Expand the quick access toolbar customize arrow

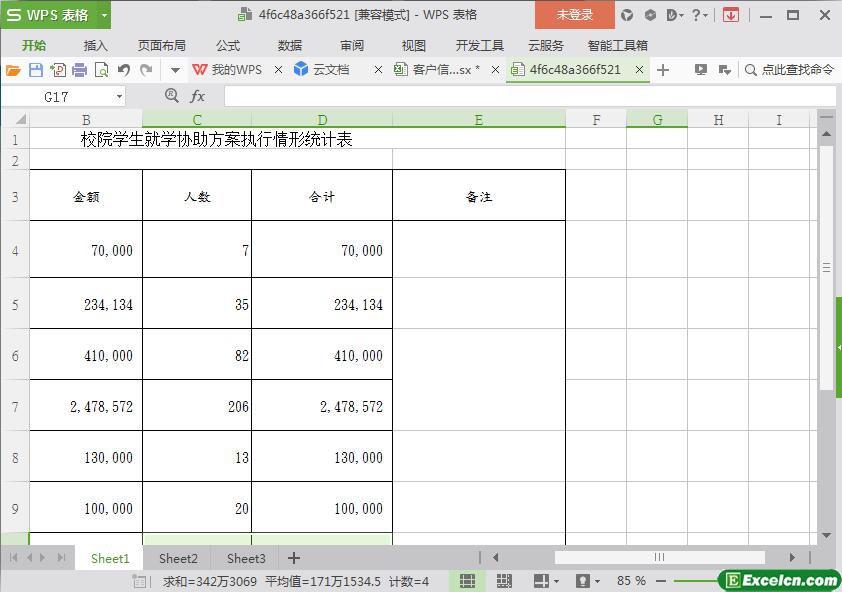pyautogui.click(x=175, y=70)
